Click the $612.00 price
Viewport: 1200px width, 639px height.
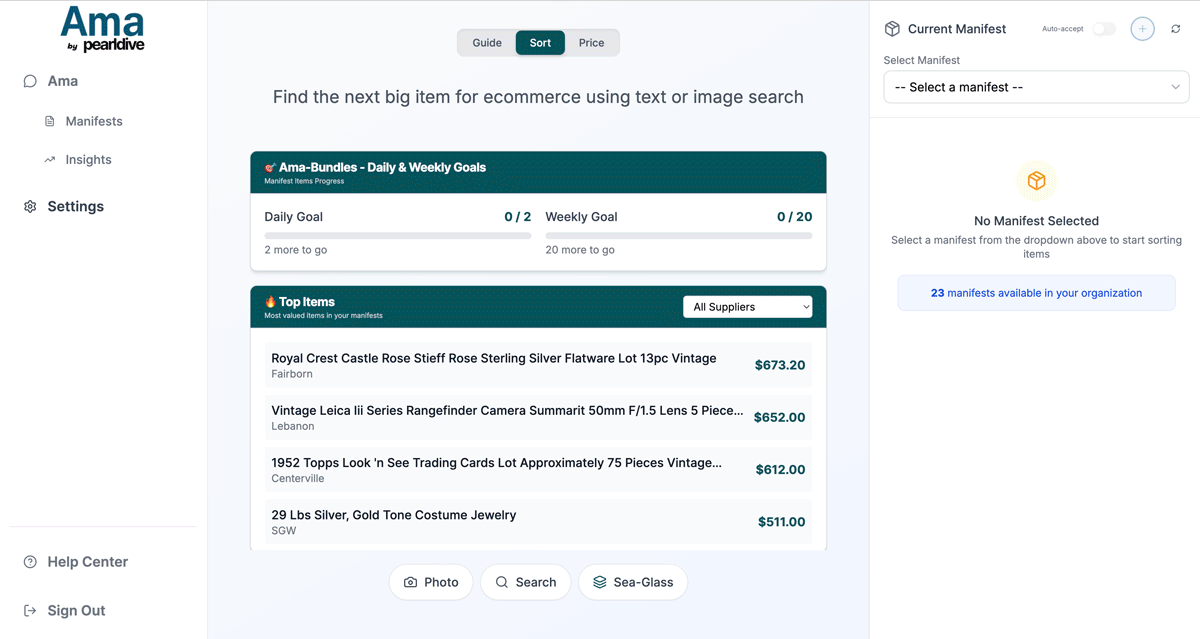[781, 469]
